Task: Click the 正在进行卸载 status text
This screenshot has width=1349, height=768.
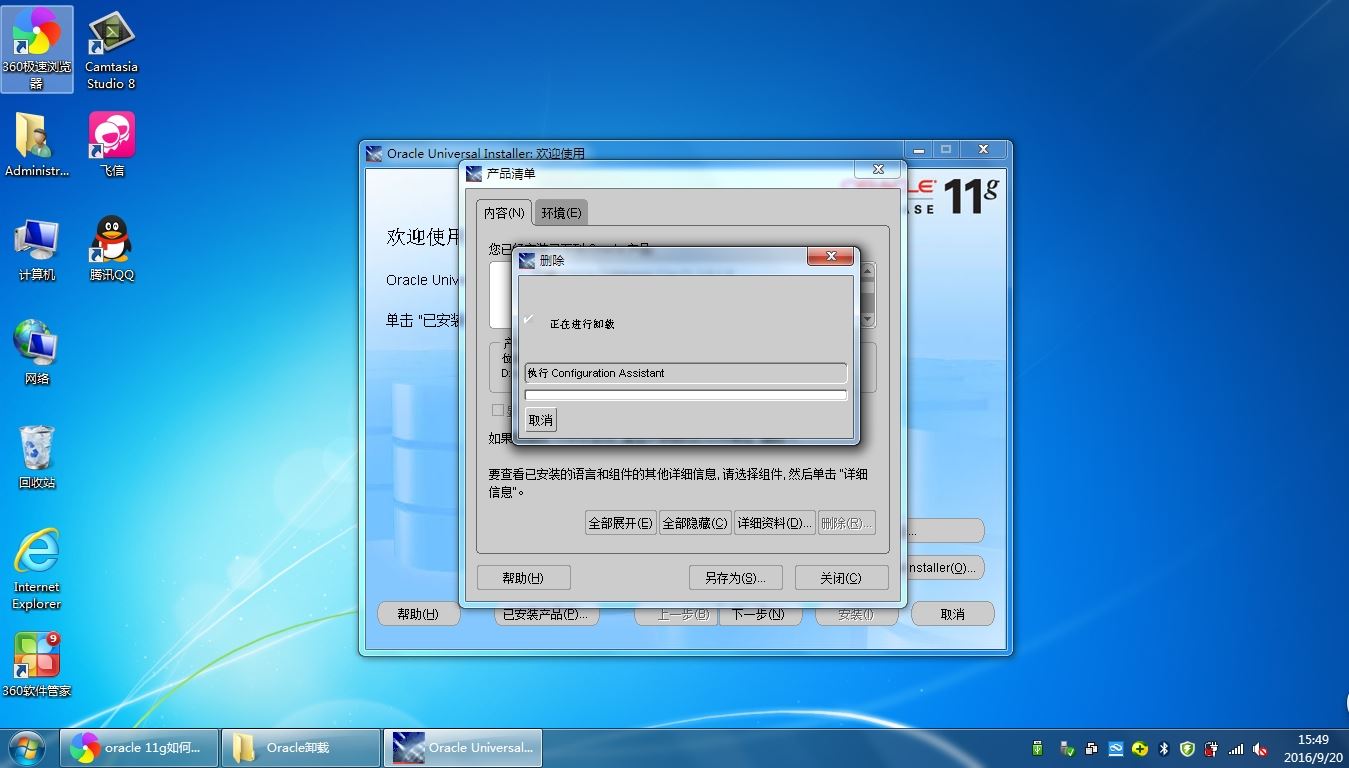Action: pos(582,324)
